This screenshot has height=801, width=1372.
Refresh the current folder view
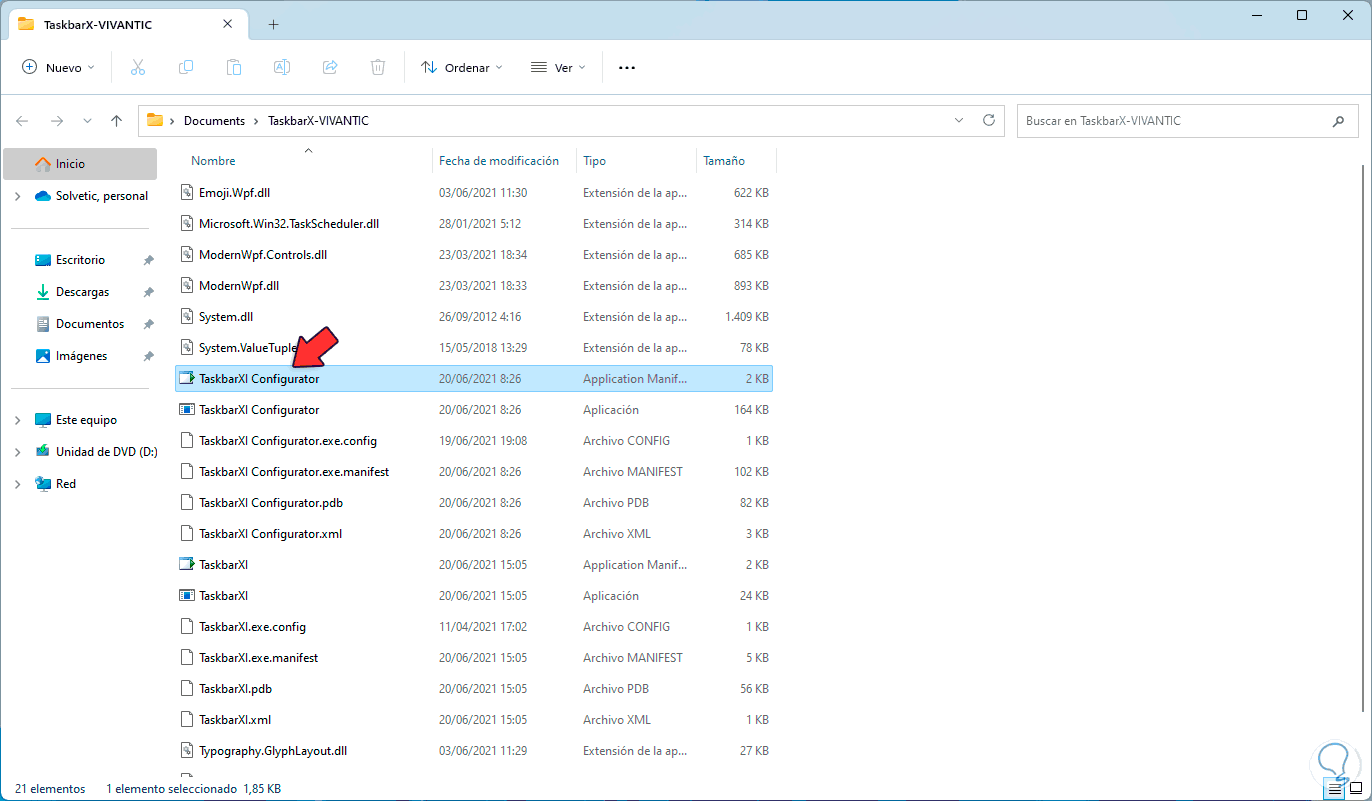[989, 120]
